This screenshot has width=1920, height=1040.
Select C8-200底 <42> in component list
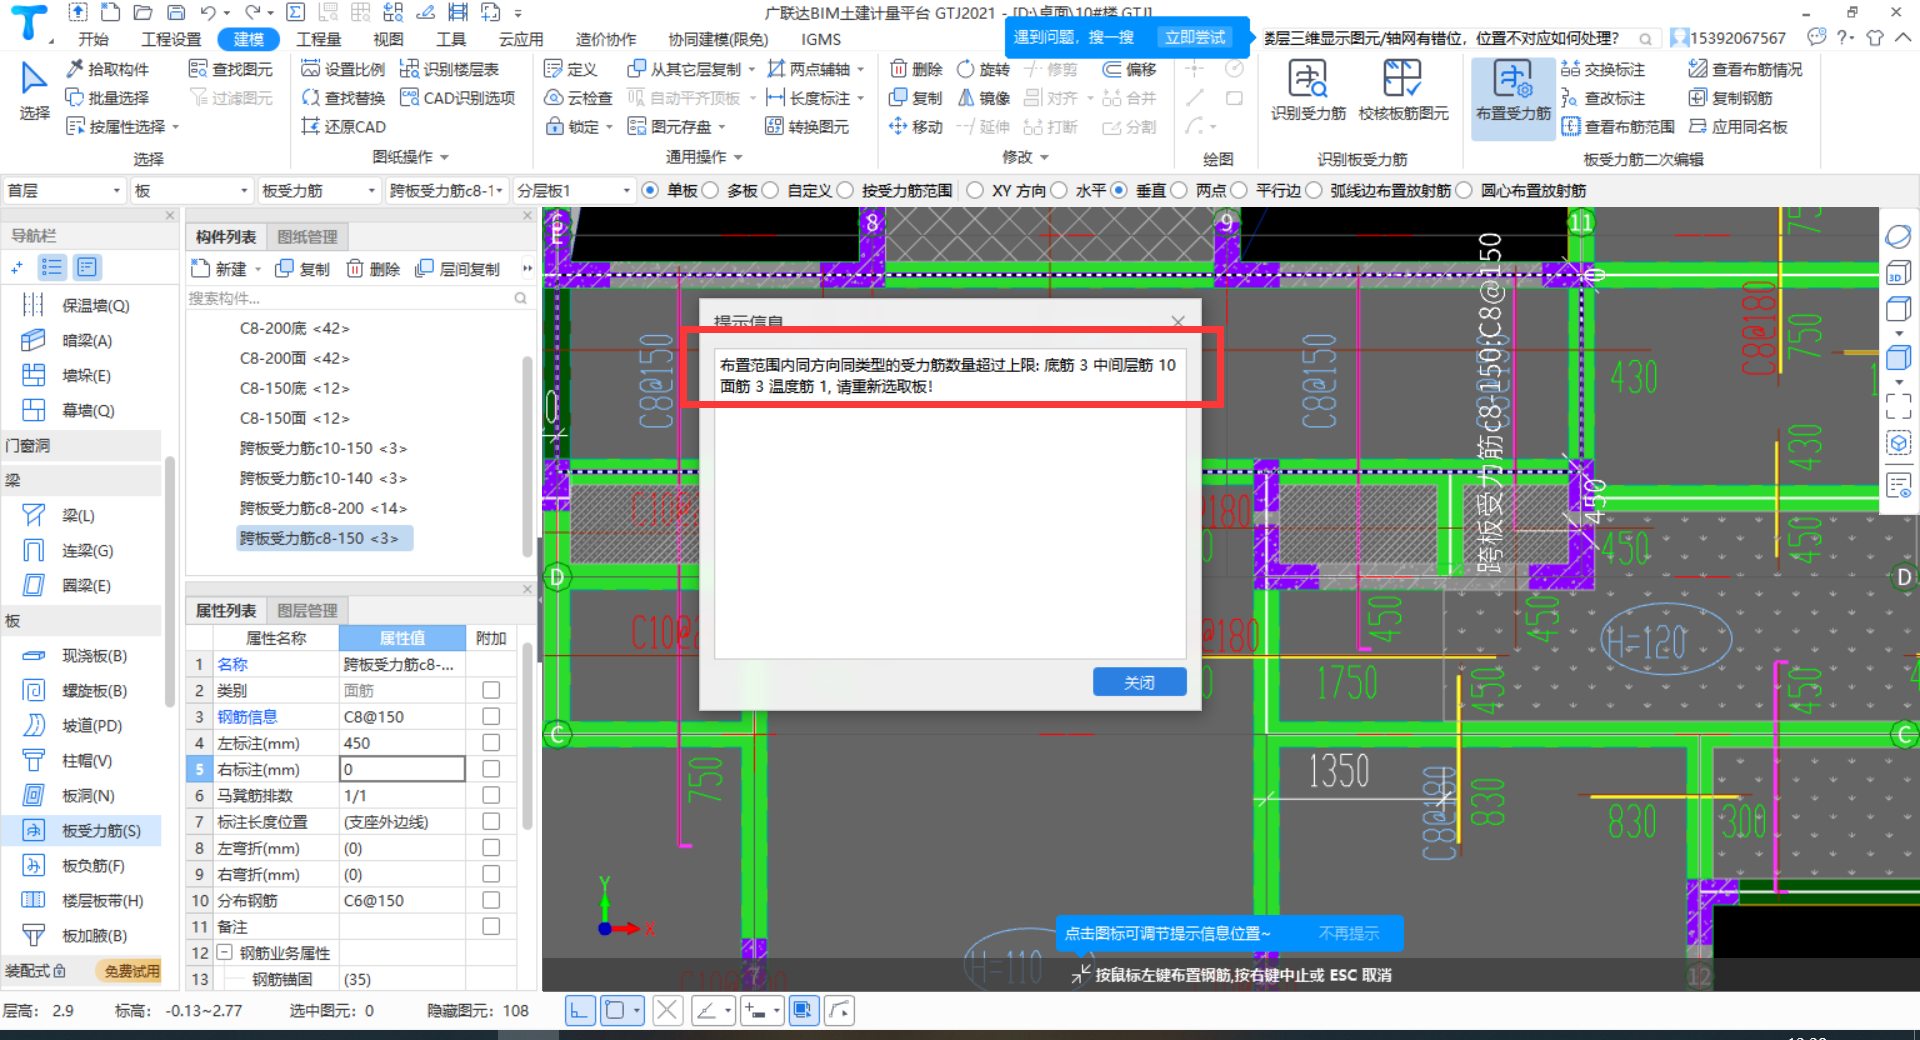(x=294, y=328)
